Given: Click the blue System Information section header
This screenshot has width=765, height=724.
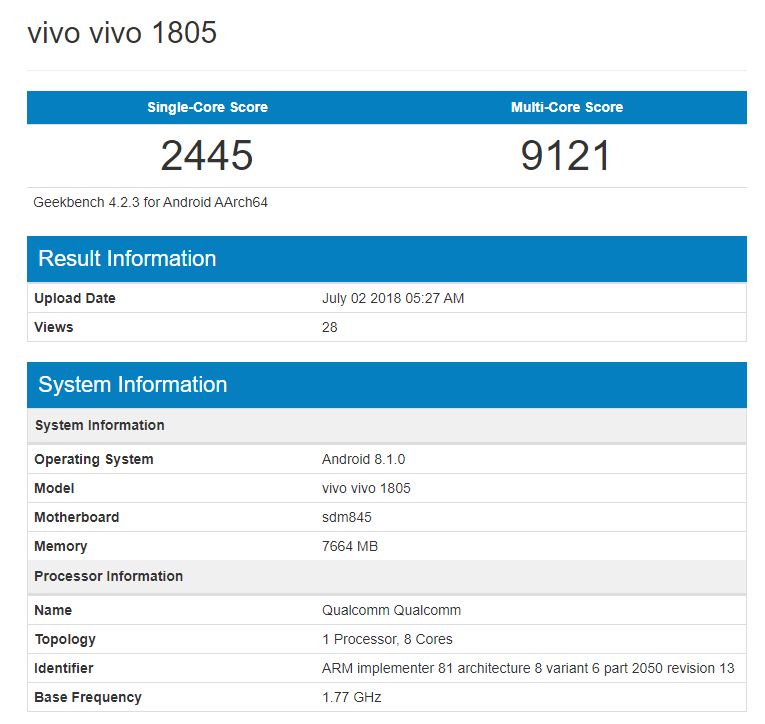Looking at the screenshot, I should click(132, 385).
